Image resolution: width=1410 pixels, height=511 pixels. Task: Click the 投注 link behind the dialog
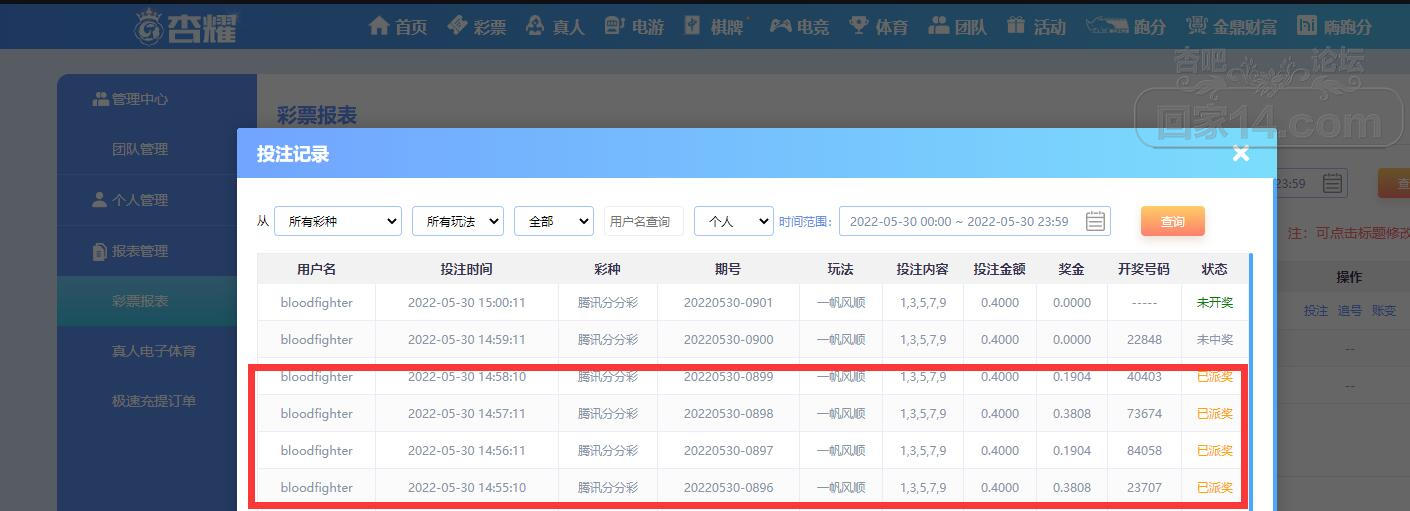pyautogui.click(x=1316, y=311)
